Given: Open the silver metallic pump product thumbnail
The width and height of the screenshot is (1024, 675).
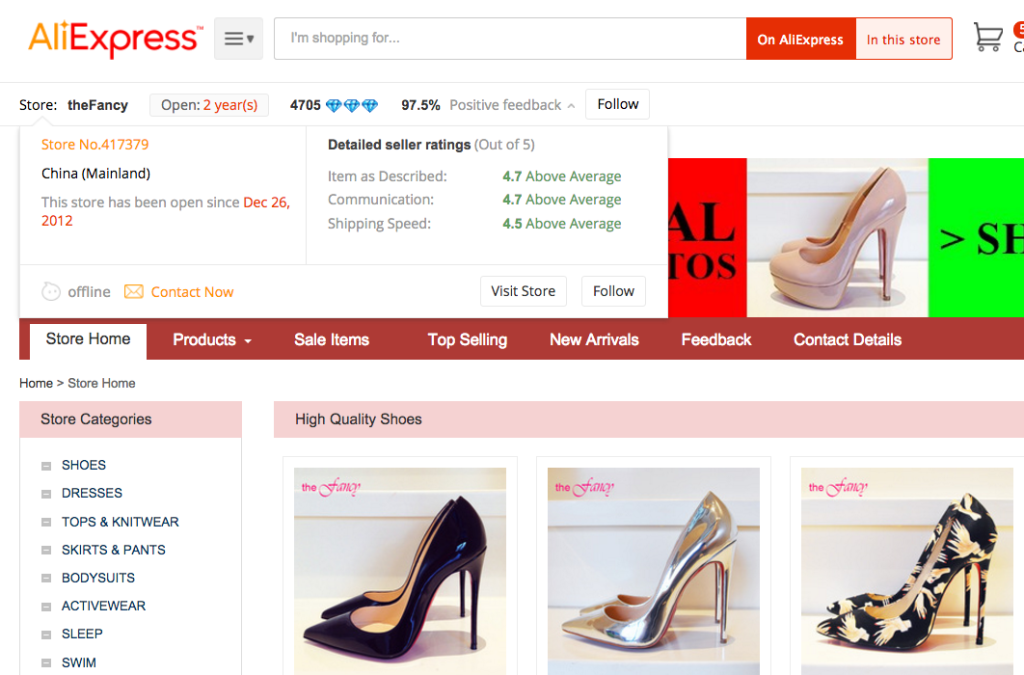Looking at the screenshot, I should click(x=654, y=571).
